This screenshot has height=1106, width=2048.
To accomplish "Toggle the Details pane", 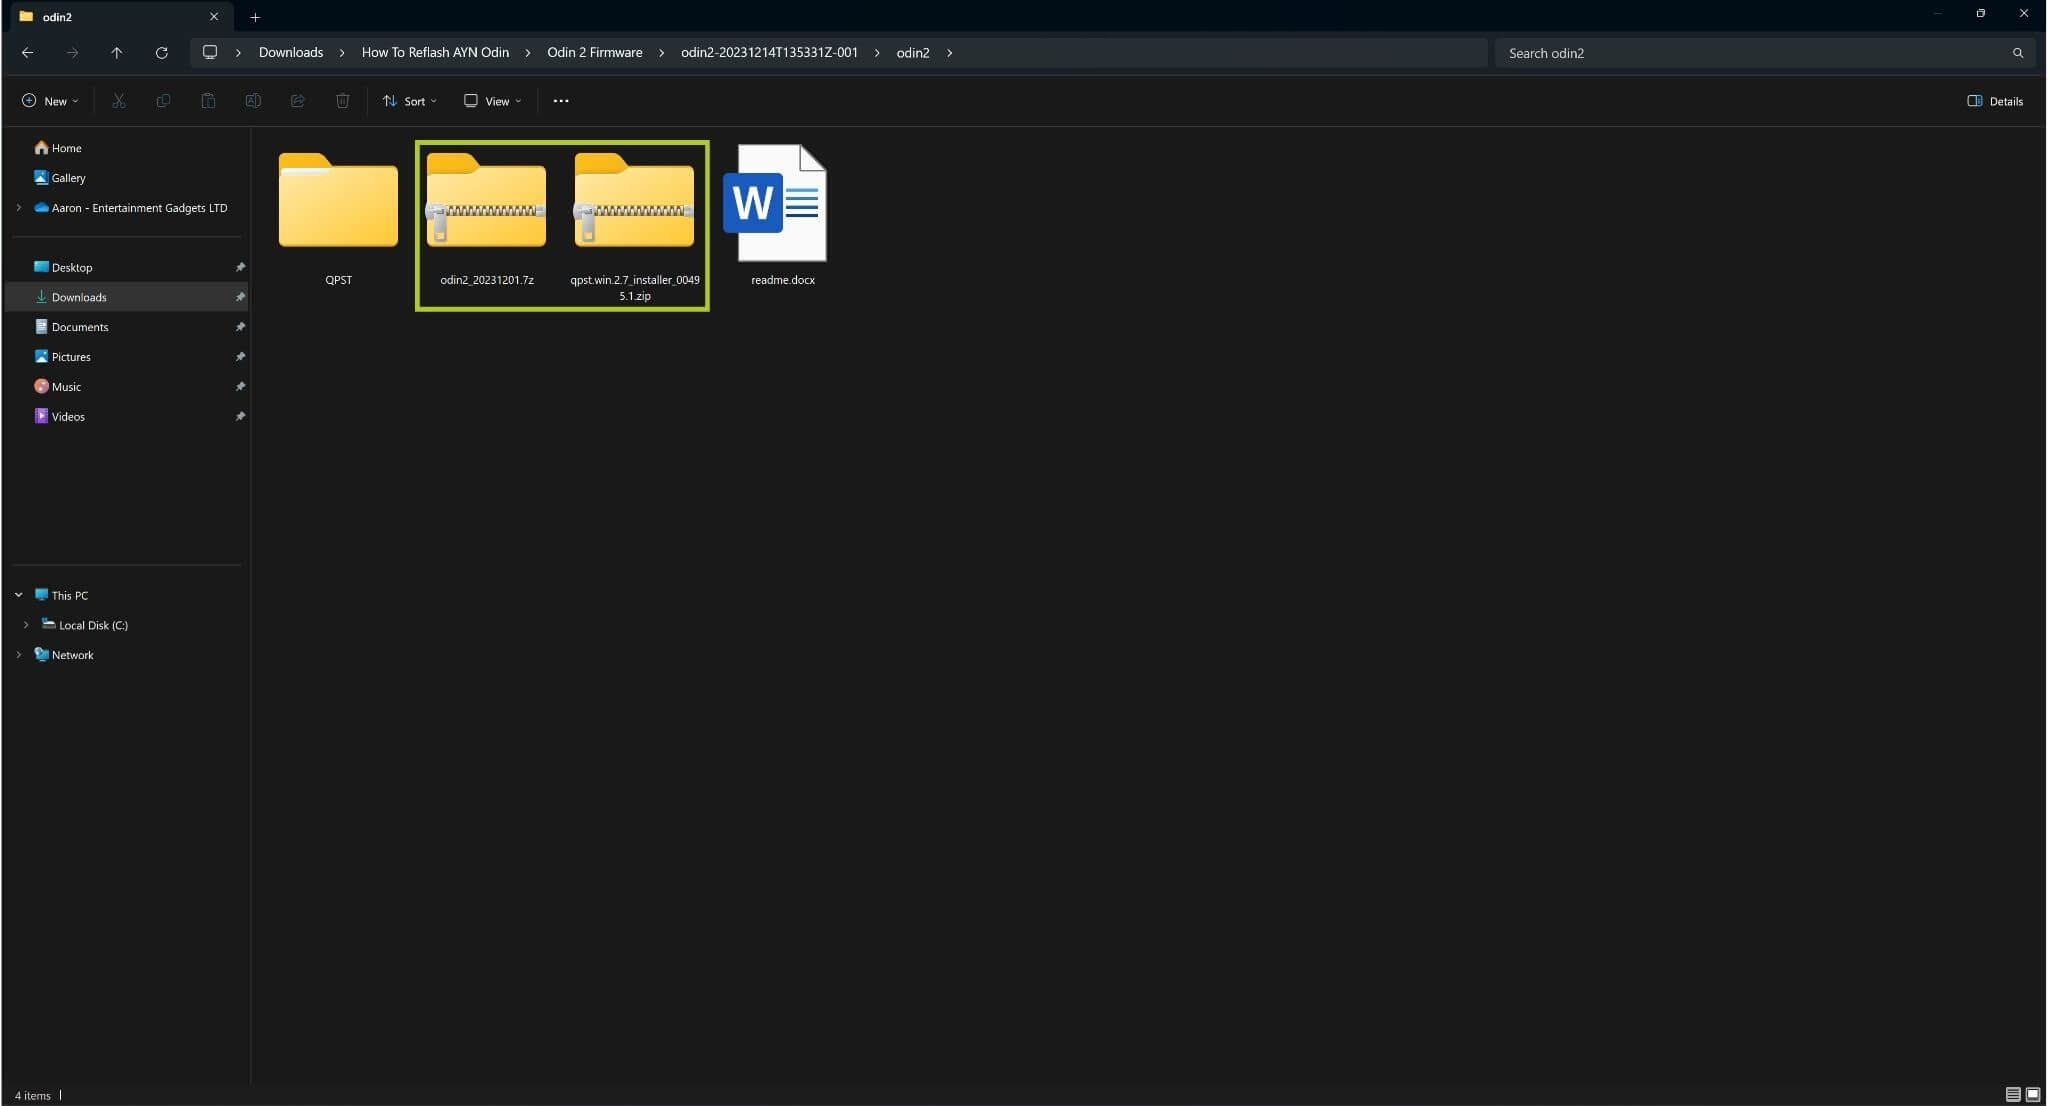I will point(1995,101).
